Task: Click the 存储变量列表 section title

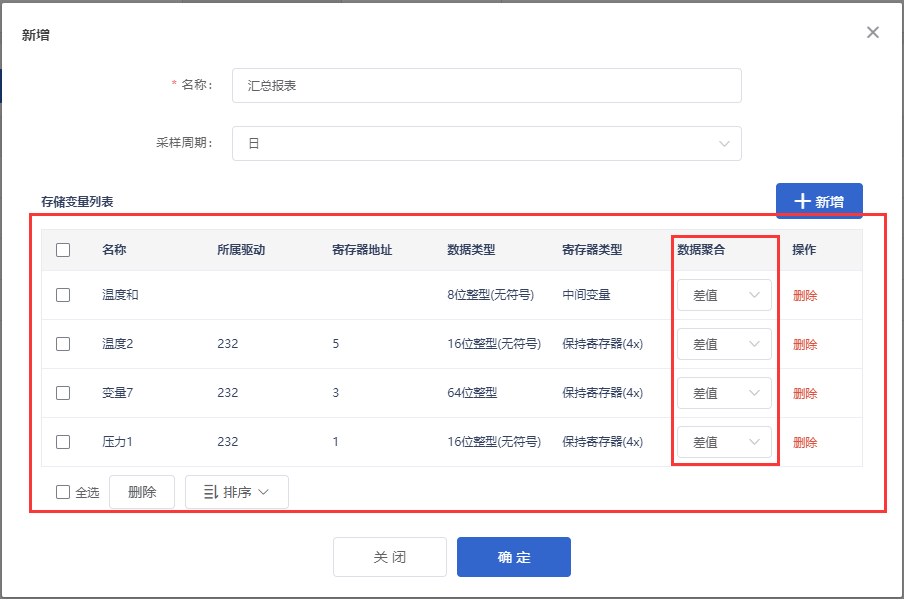Action: (77, 202)
